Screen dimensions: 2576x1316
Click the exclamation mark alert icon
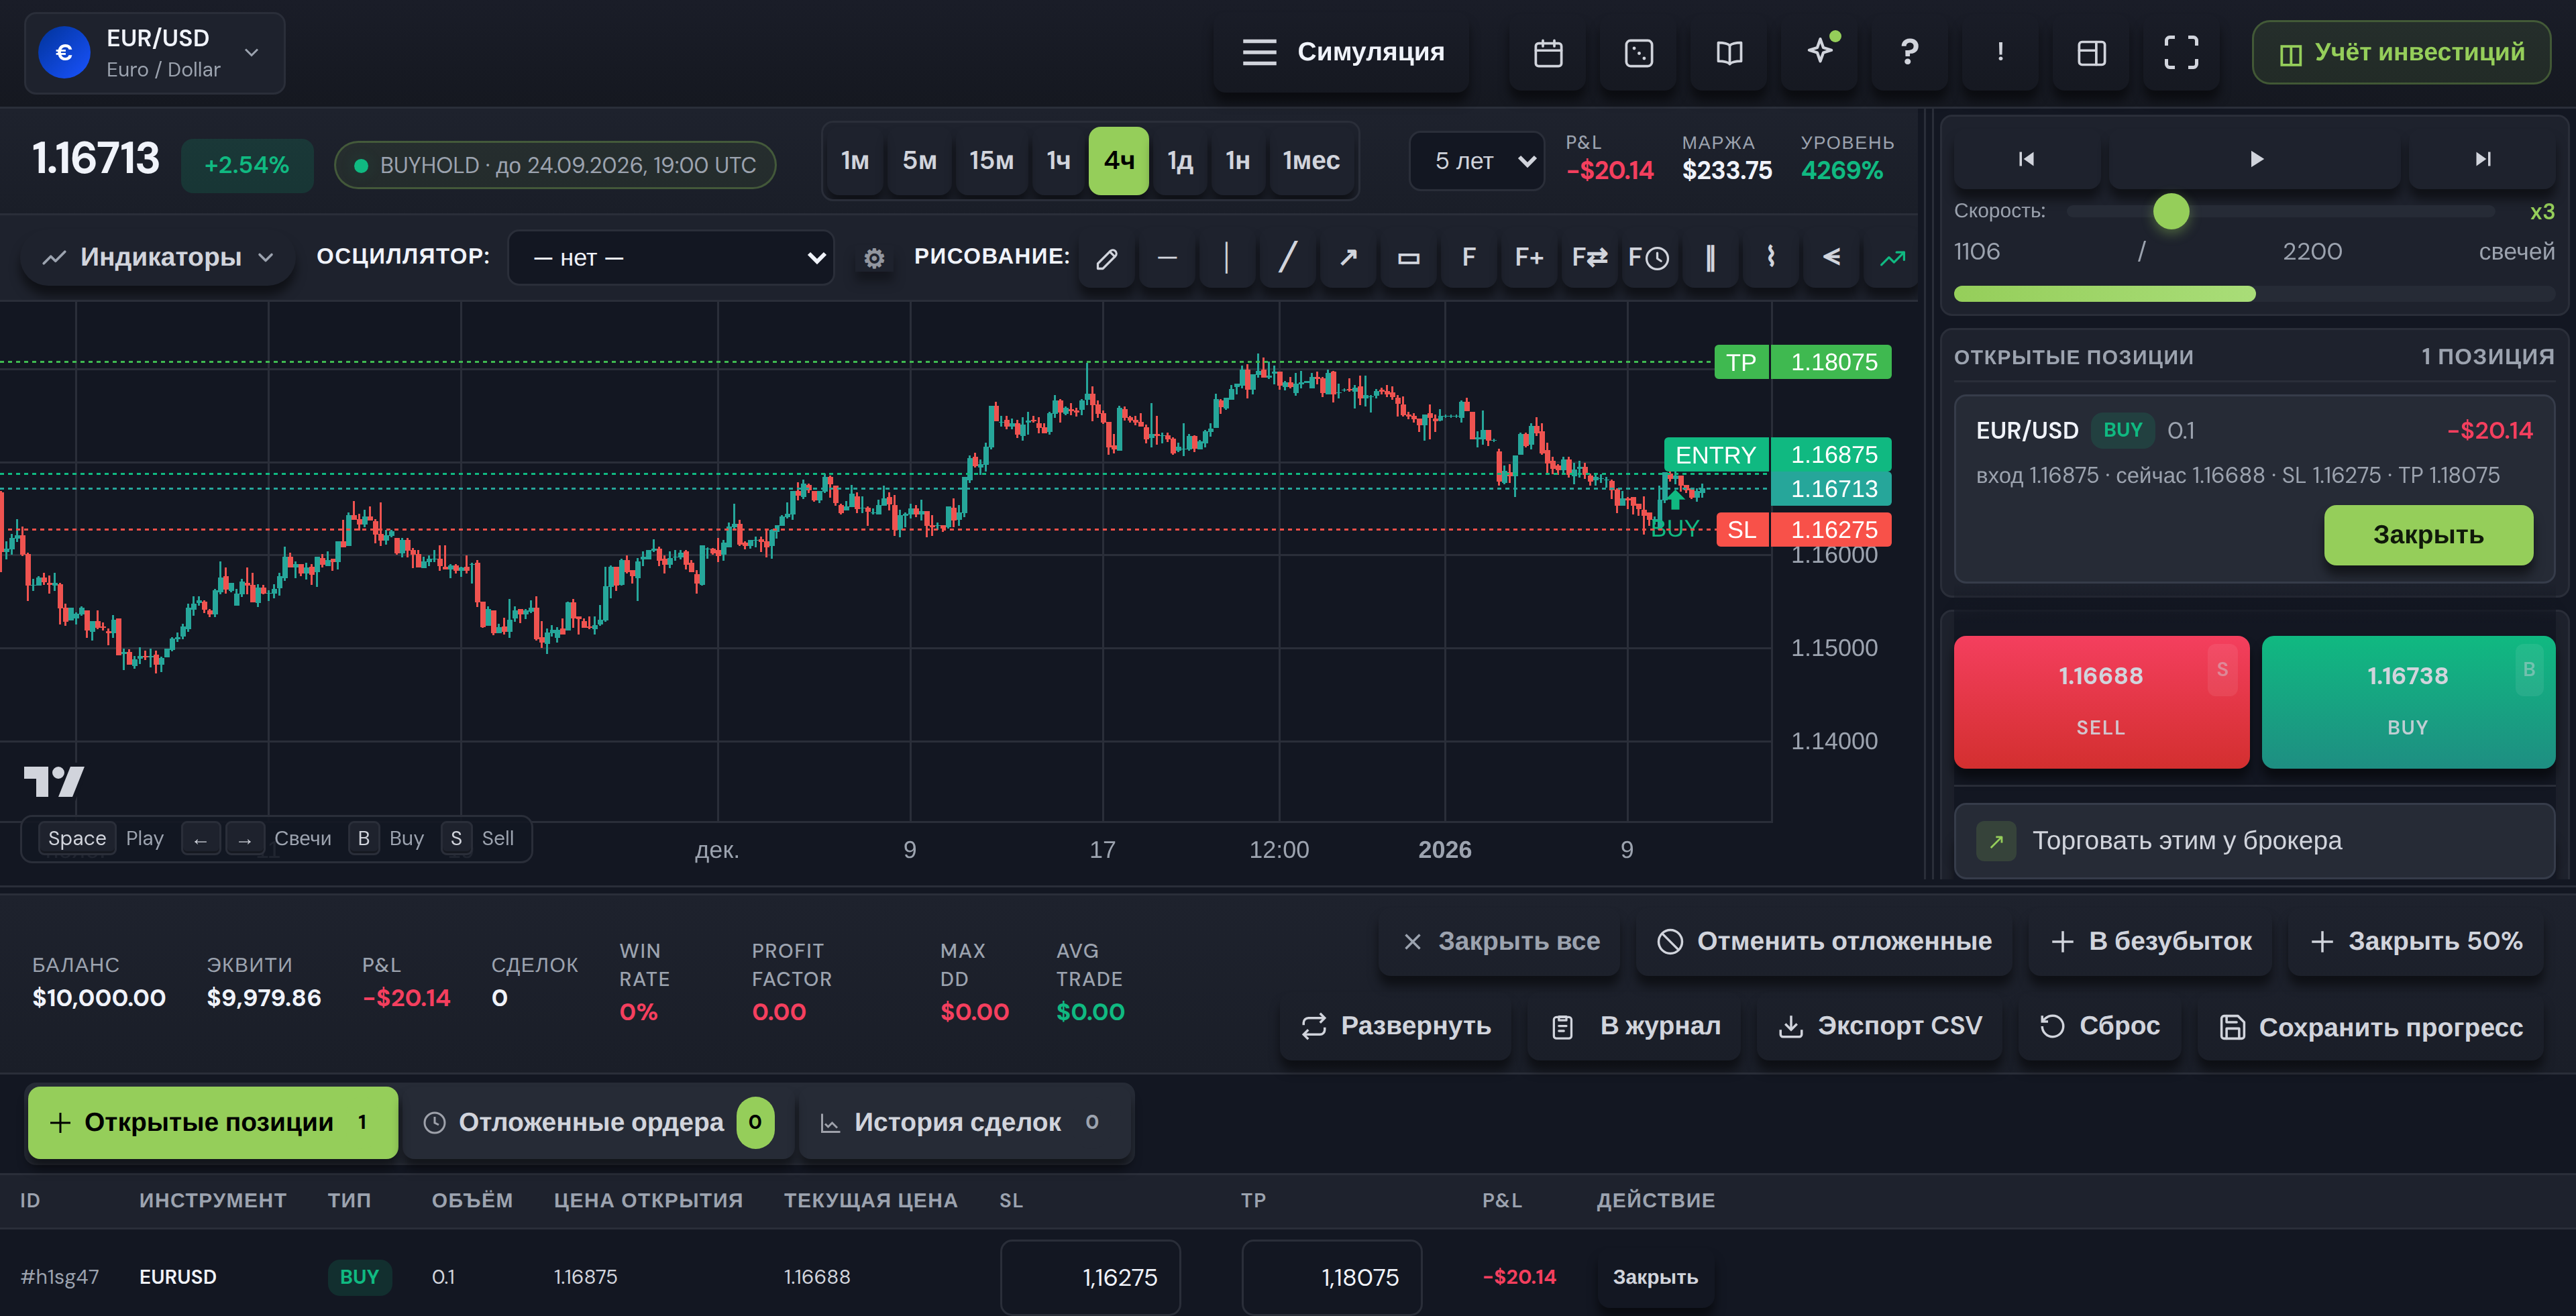point(2000,52)
